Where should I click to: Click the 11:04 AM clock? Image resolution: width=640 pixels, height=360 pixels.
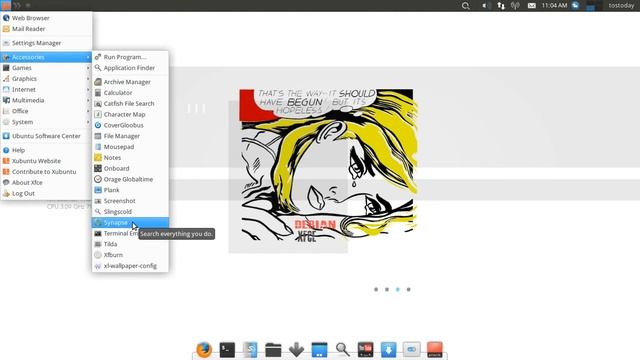(x=554, y=5)
